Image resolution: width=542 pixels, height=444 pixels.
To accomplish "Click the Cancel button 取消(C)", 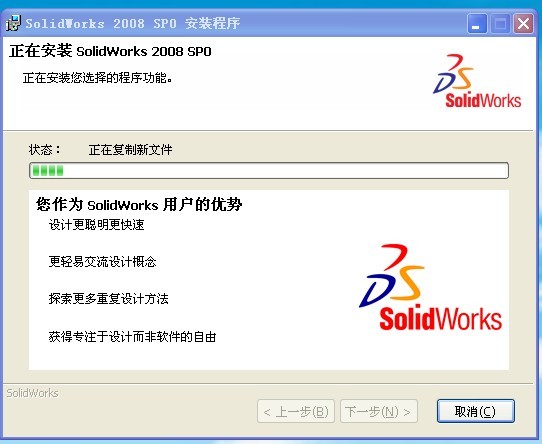I will (x=476, y=411).
